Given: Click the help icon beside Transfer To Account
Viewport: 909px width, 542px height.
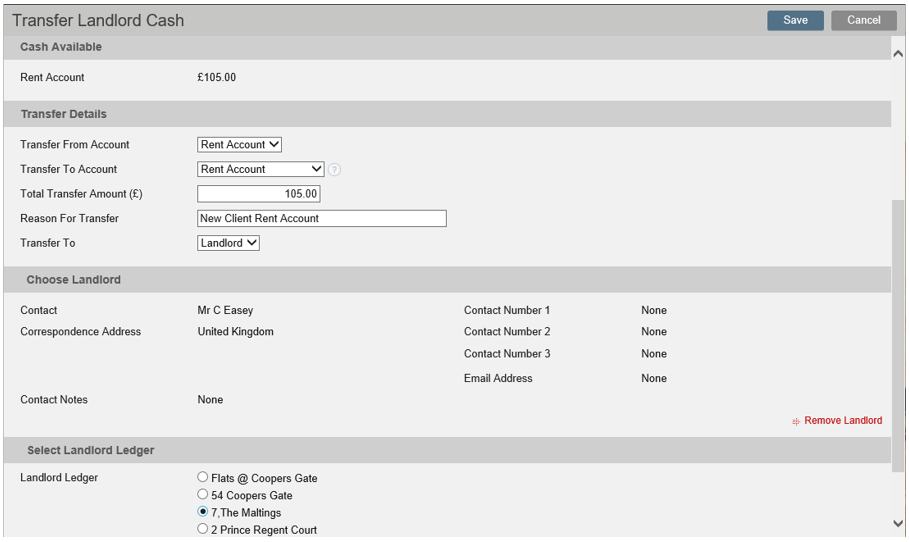Looking at the screenshot, I should [334, 170].
